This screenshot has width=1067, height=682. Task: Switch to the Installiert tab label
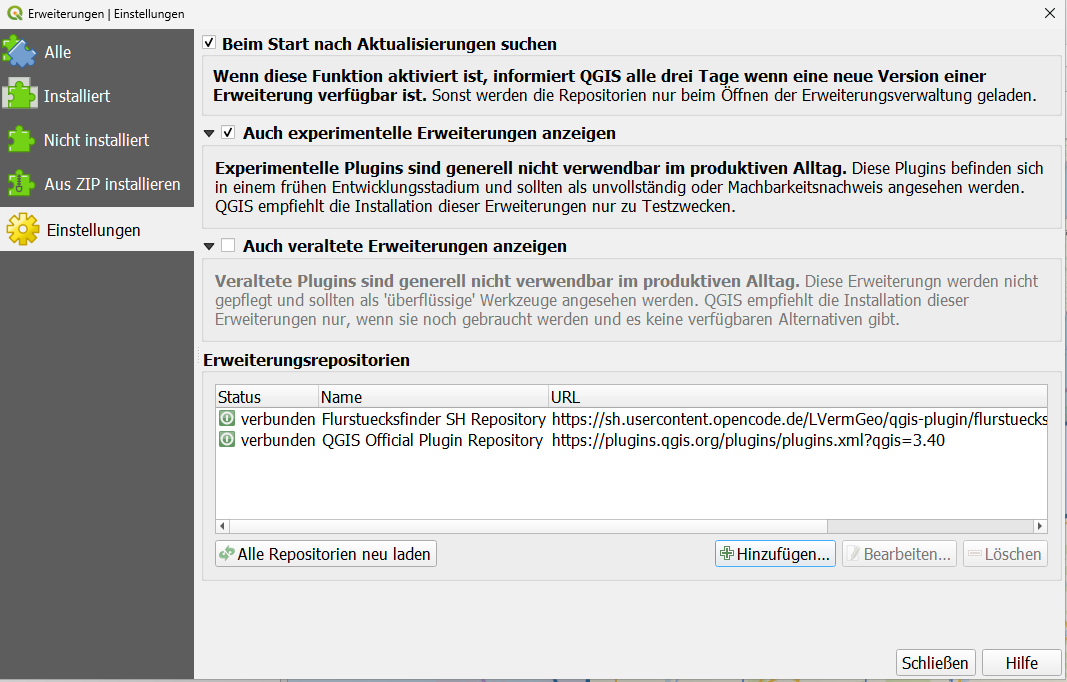pos(77,96)
